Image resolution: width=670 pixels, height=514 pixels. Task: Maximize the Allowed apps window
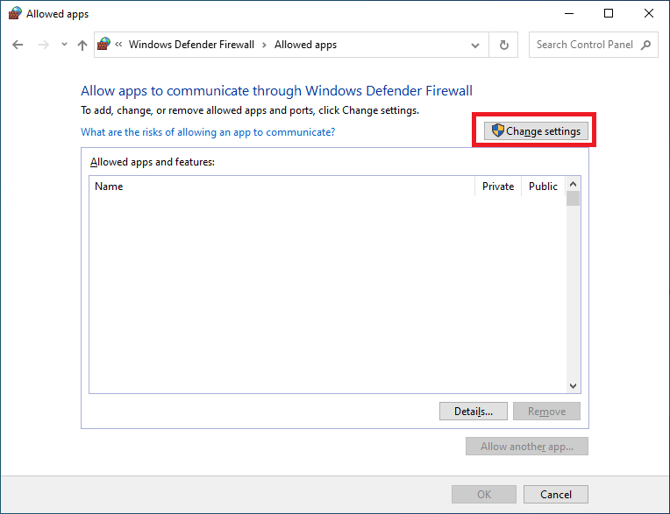(x=608, y=14)
